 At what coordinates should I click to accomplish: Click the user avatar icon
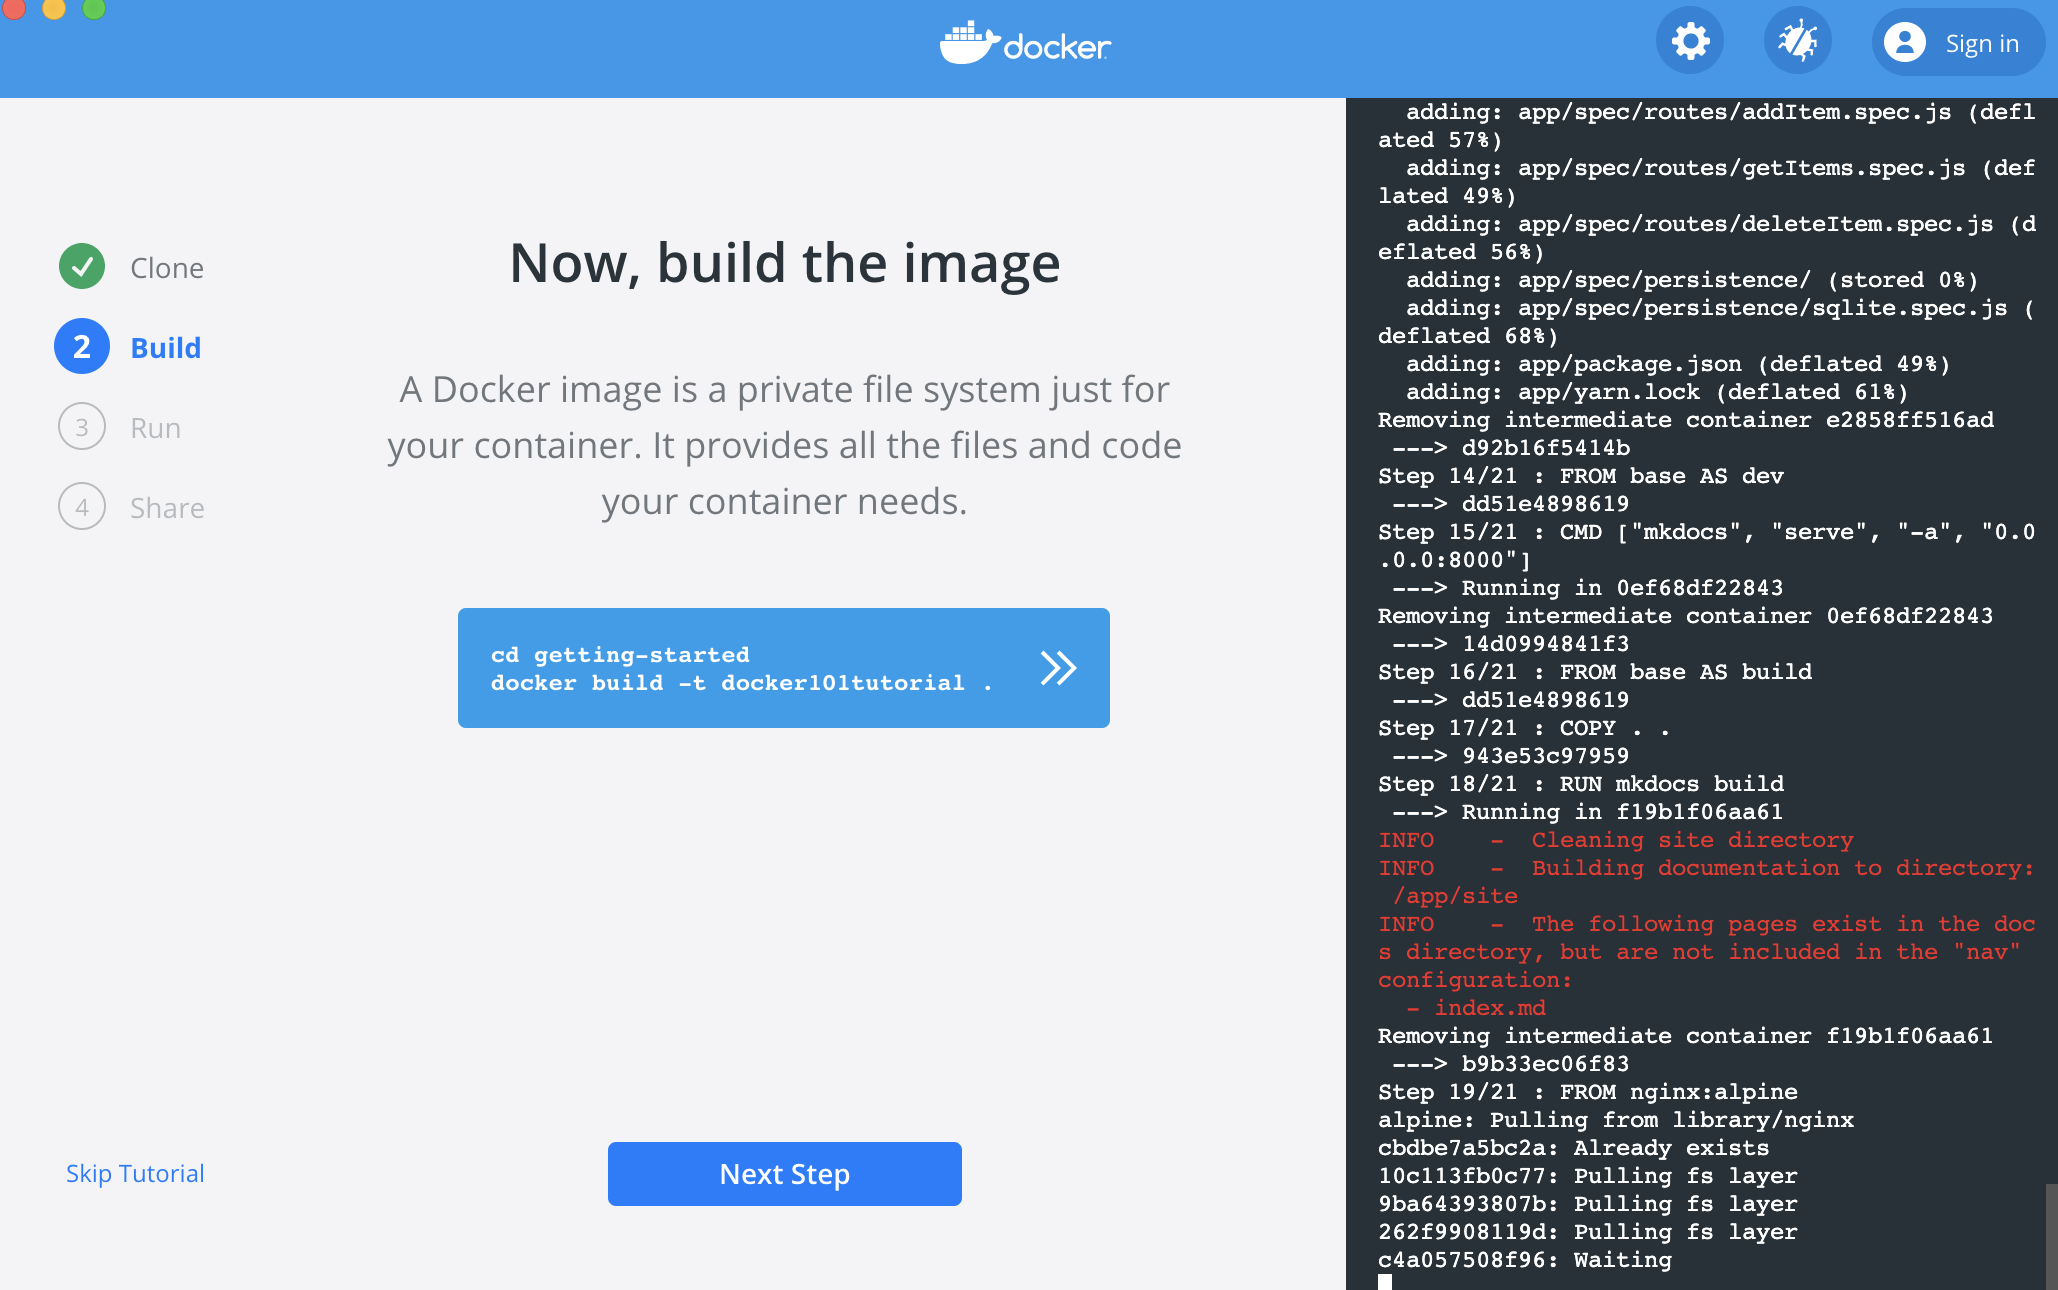[1904, 43]
